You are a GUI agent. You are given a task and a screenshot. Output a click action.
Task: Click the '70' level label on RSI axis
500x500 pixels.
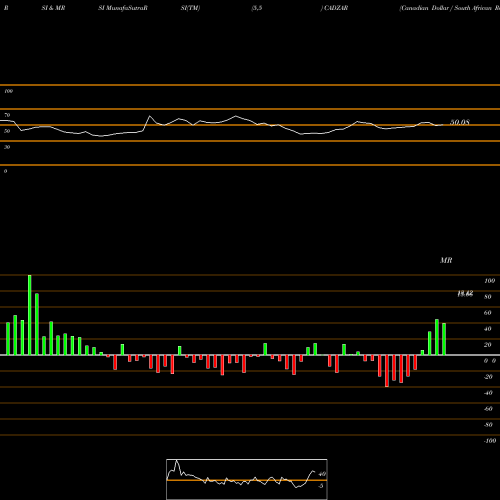pyautogui.click(x=7, y=115)
